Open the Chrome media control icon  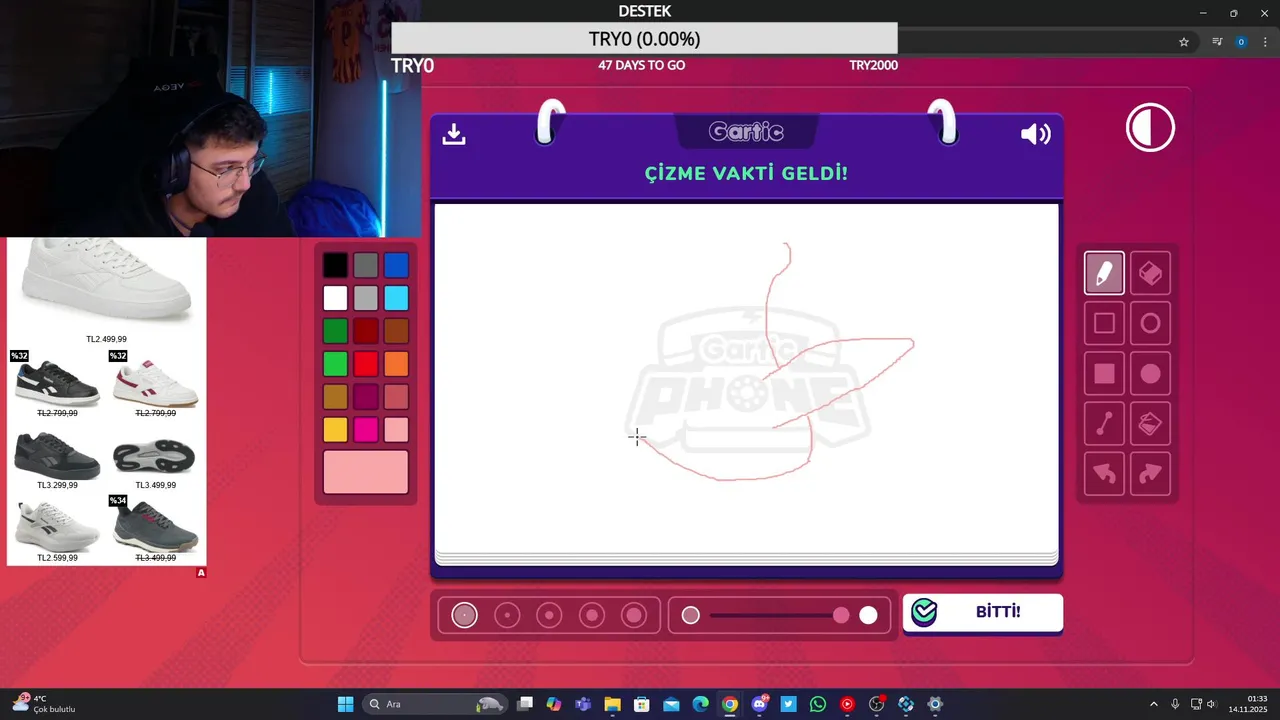(1217, 42)
